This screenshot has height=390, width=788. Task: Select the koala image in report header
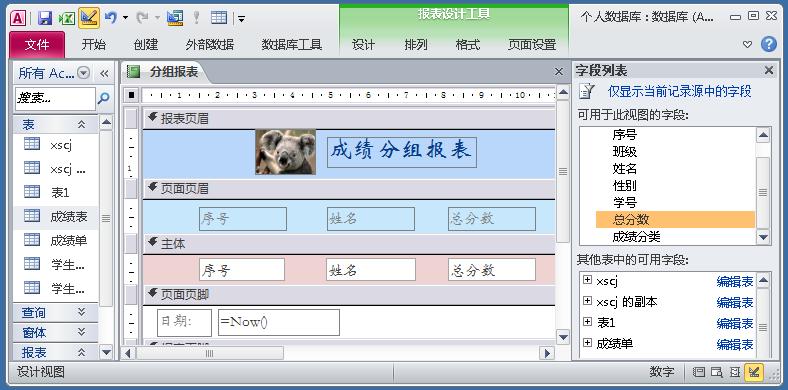coord(285,152)
